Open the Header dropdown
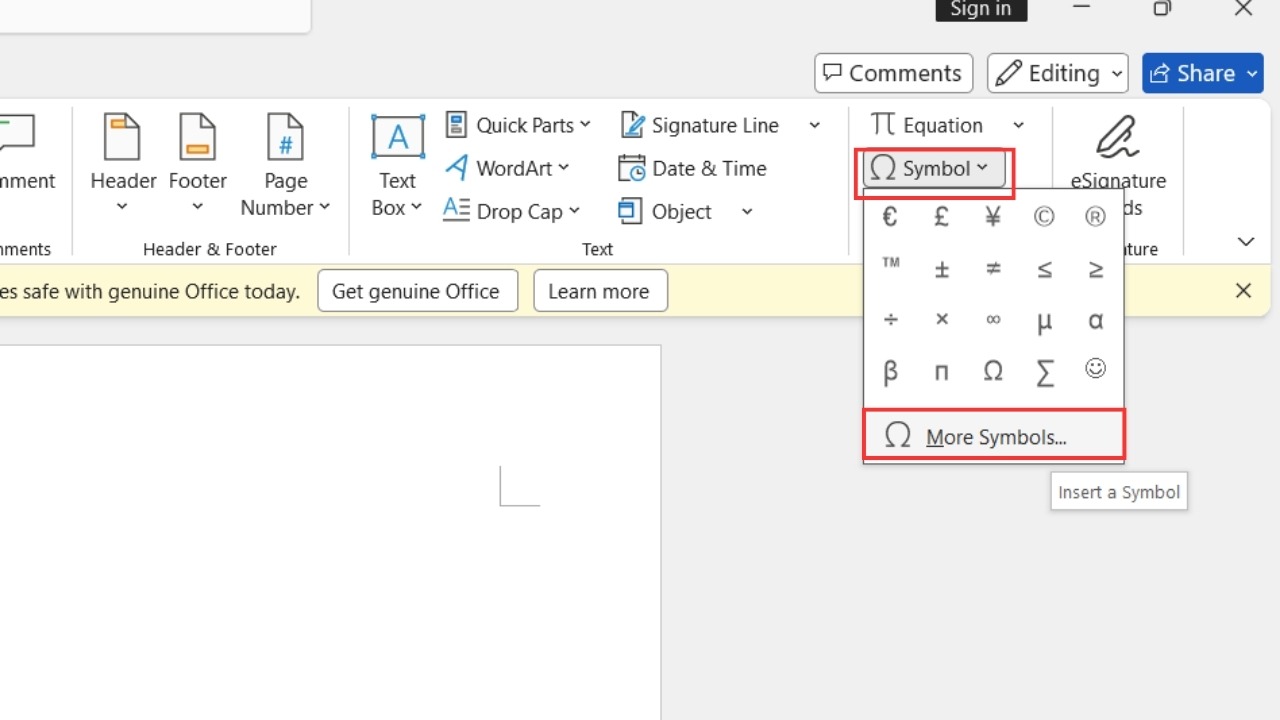1280x720 pixels. point(123,162)
